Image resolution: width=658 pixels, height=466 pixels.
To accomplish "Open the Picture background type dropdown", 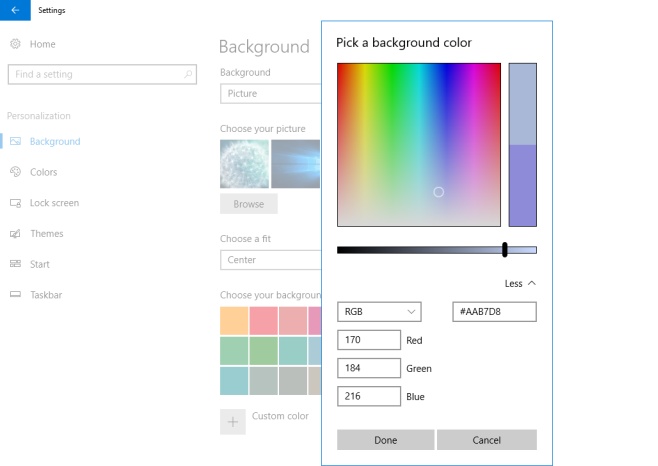I will [x=270, y=93].
